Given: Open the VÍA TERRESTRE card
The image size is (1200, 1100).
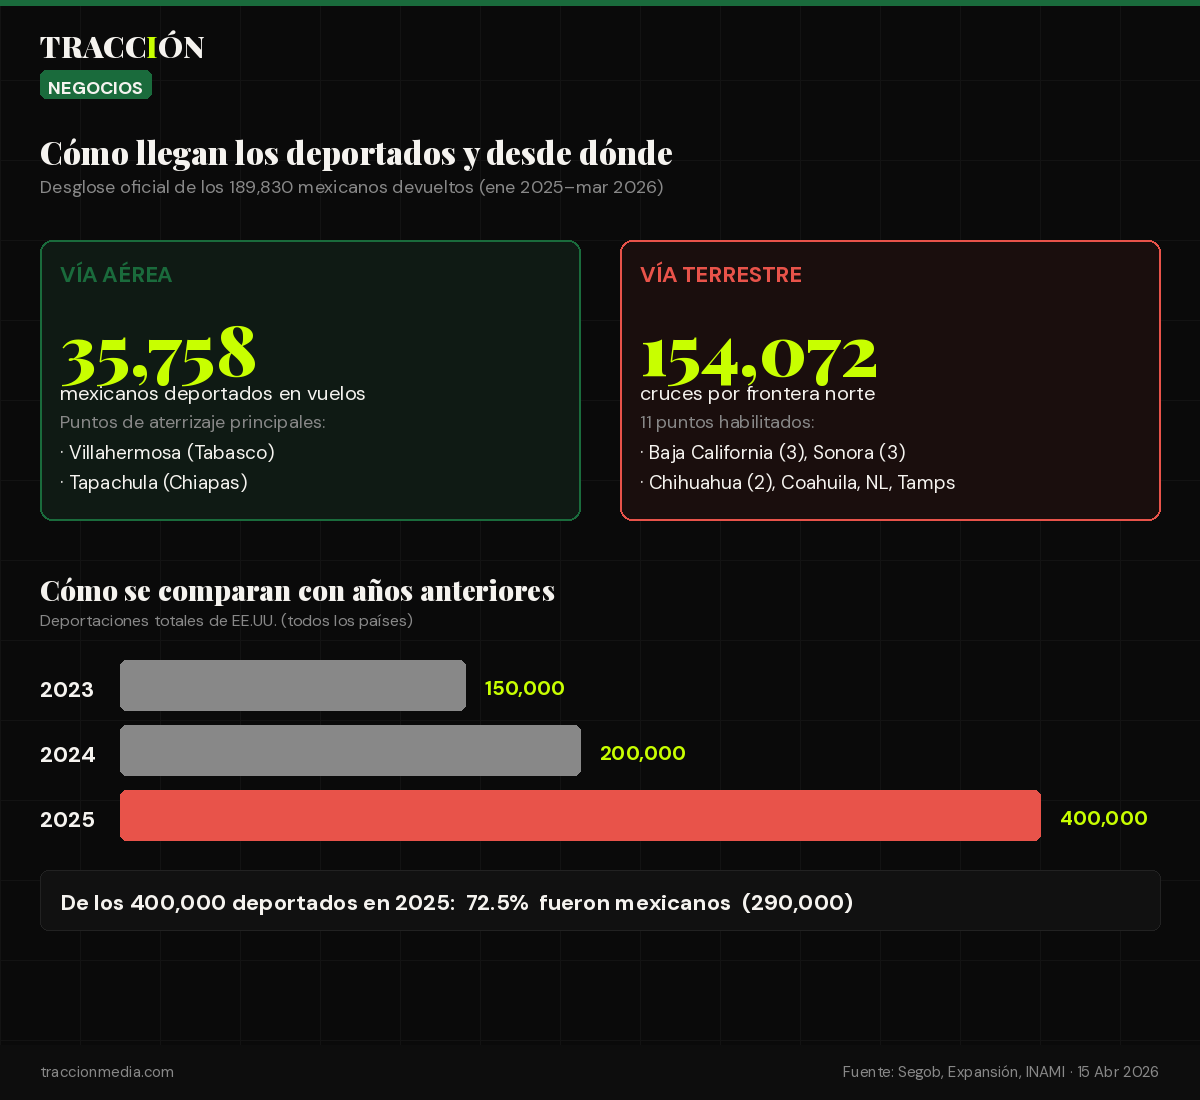Looking at the screenshot, I should pyautogui.click(x=890, y=380).
